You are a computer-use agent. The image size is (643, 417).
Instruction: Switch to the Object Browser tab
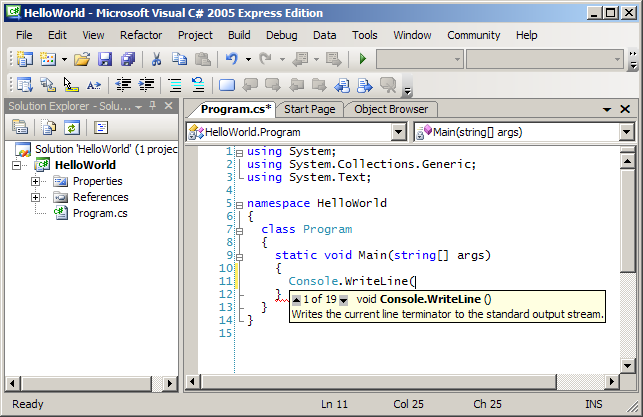(x=391, y=109)
